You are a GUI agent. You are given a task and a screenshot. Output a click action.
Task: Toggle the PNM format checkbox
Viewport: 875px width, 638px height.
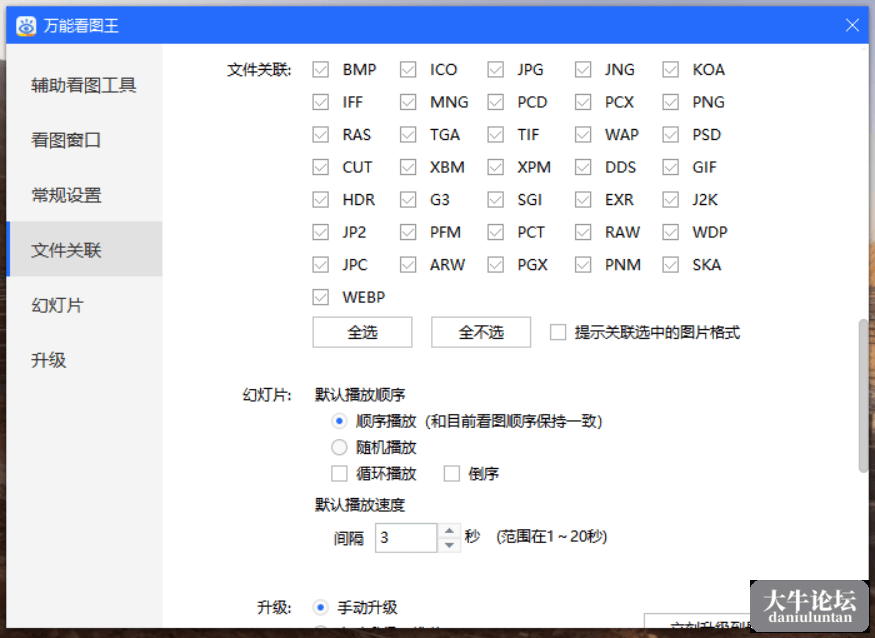pyautogui.click(x=583, y=264)
